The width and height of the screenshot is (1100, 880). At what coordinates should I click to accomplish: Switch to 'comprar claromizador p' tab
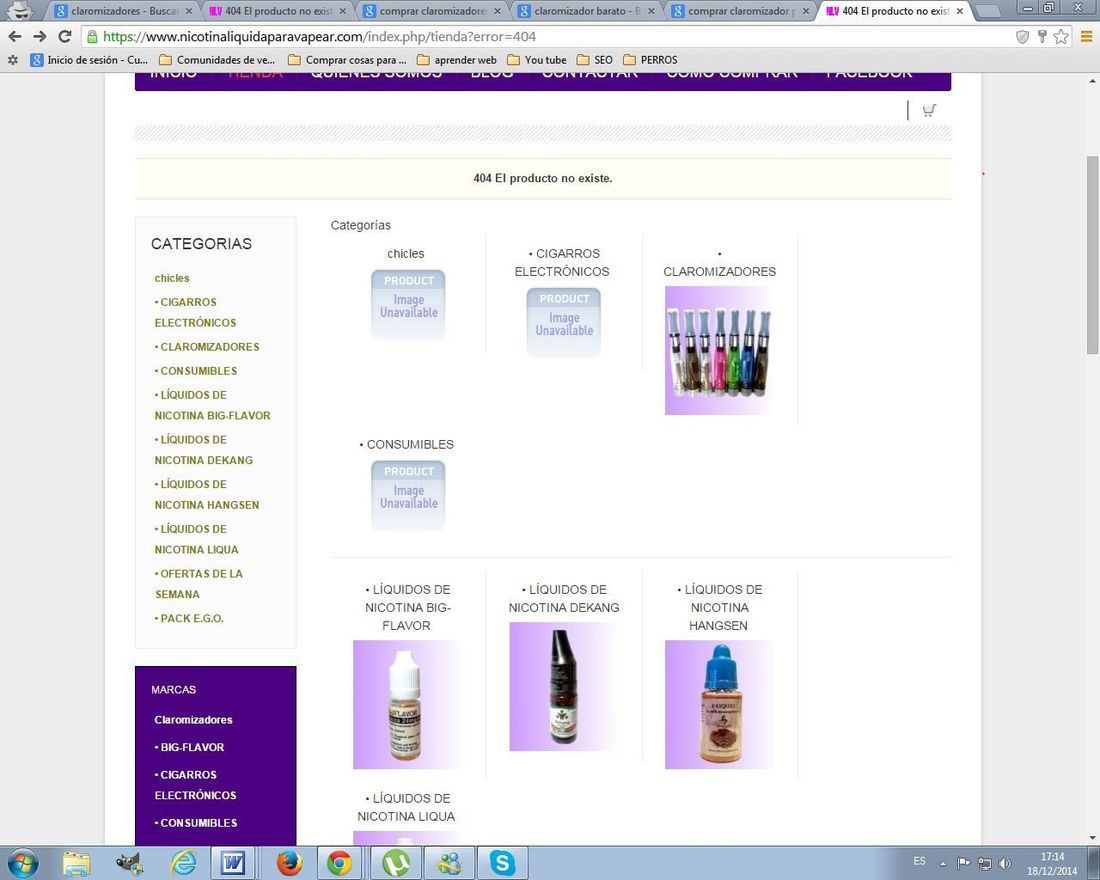point(742,11)
